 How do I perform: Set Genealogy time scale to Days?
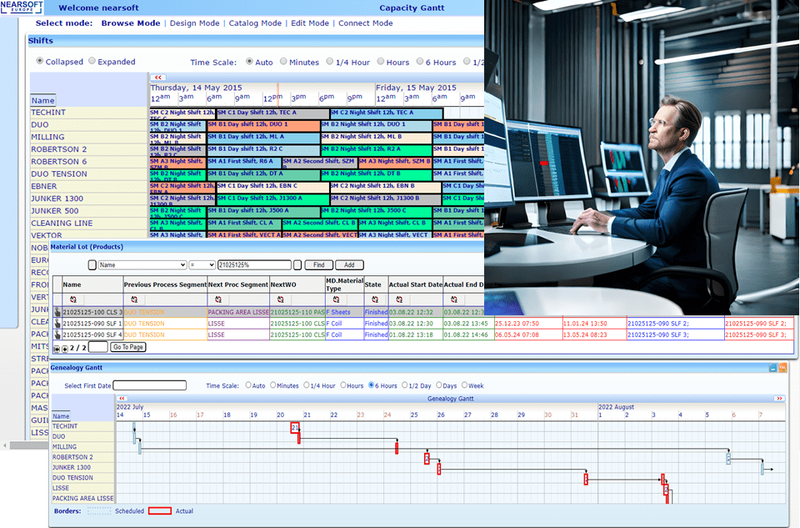pos(439,385)
